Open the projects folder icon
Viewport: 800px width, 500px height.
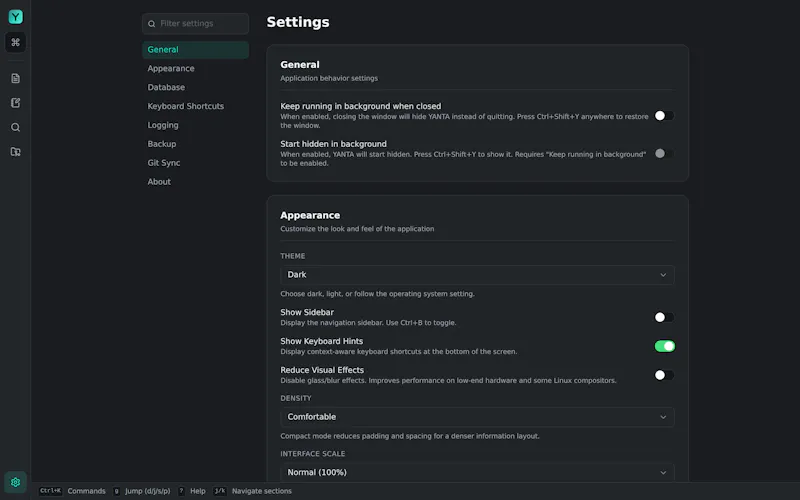coord(15,152)
